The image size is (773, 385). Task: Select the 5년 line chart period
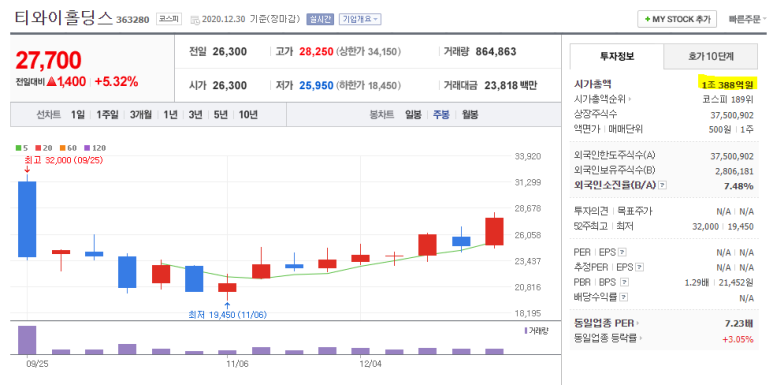220,115
